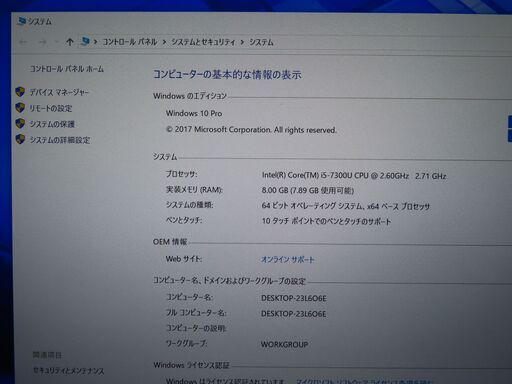Select コントロール パネル in the breadcrumb

pos(130,42)
